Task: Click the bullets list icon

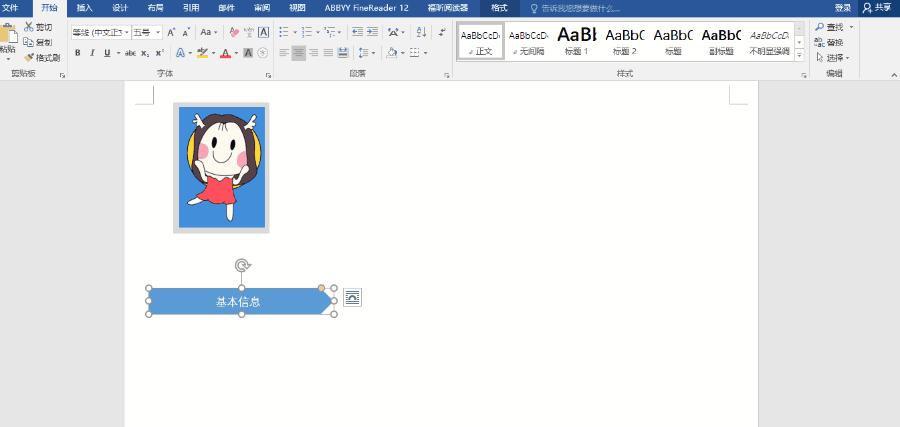Action: click(x=284, y=33)
